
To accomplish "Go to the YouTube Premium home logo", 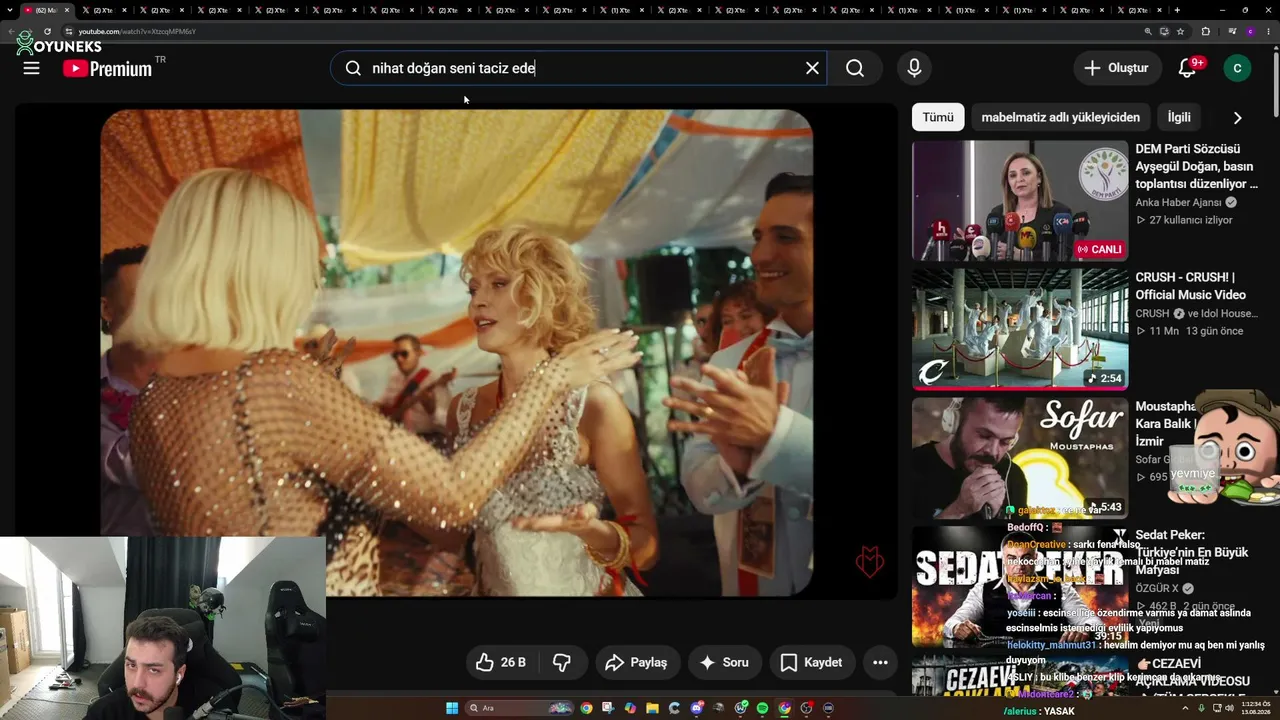I will click(108, 69).
